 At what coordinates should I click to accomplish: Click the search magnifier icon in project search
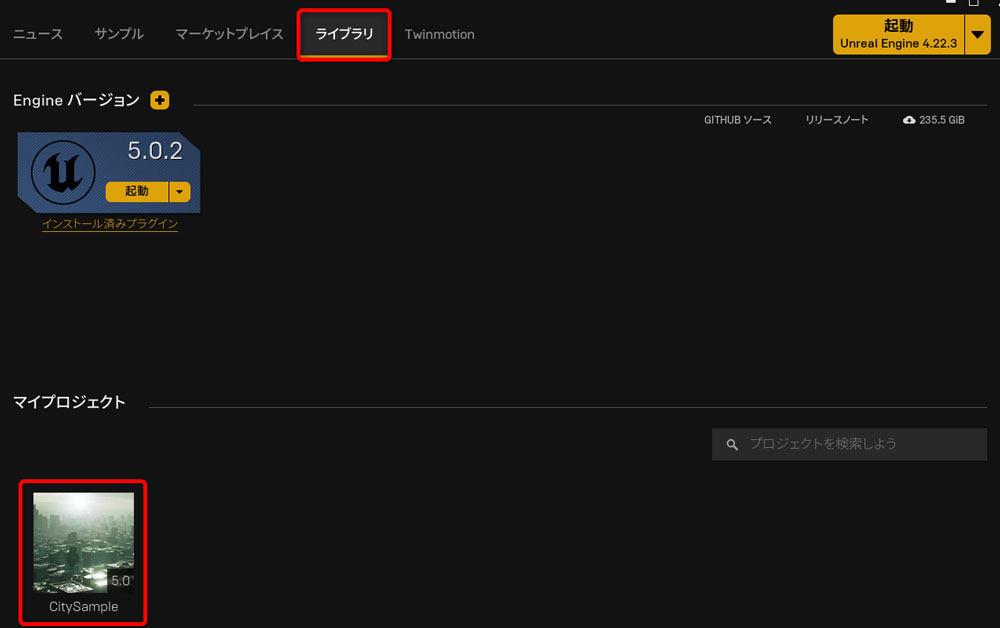(732, 444)
